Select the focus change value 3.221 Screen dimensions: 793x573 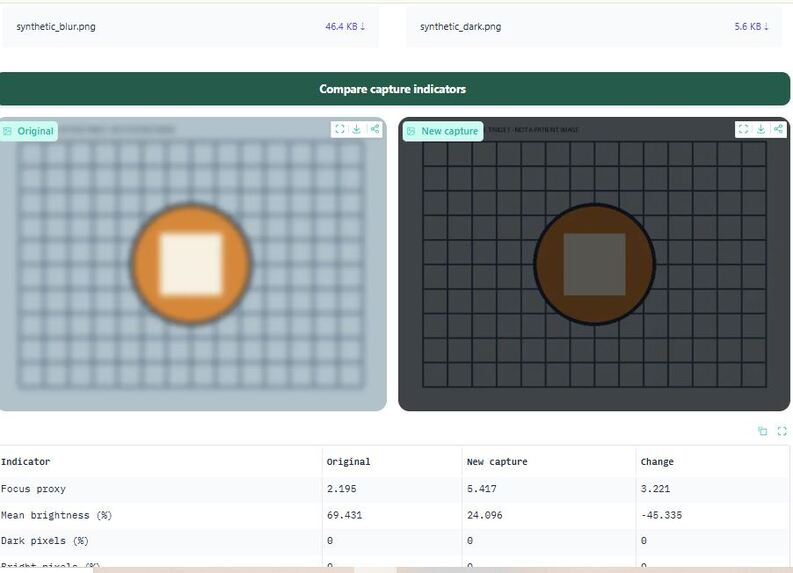[655, 489]
